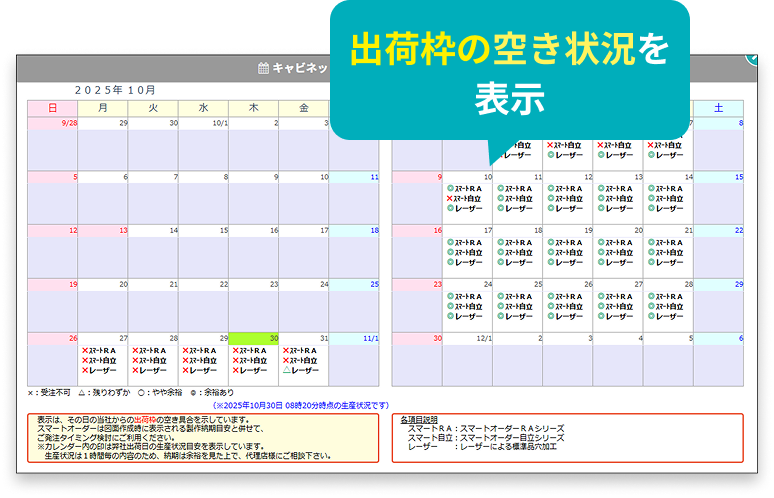Click the 木 Thursday column header
774x498 pixels.
[254, 108]
